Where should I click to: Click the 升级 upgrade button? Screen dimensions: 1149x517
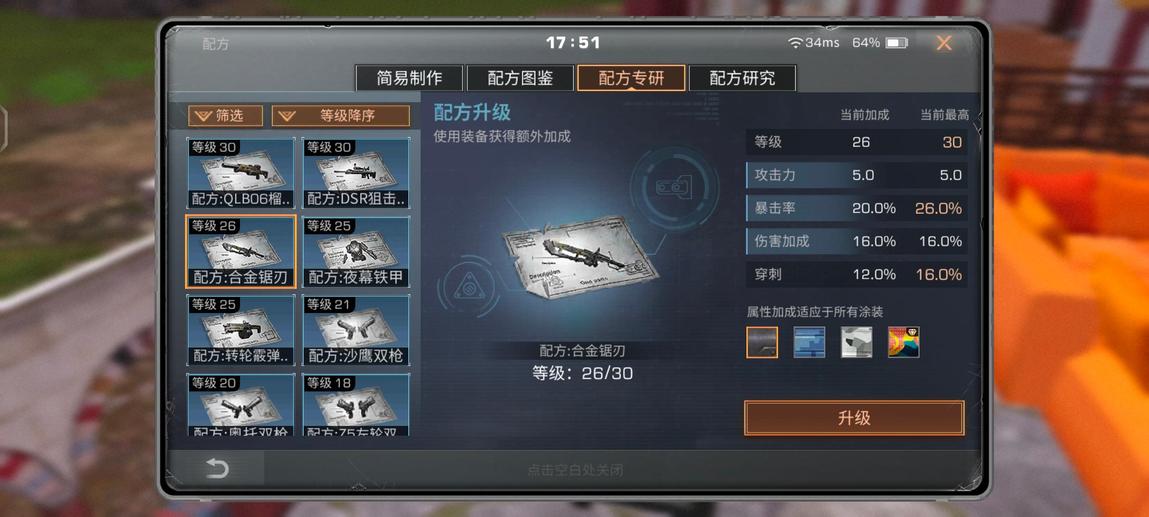coord(854,418)
